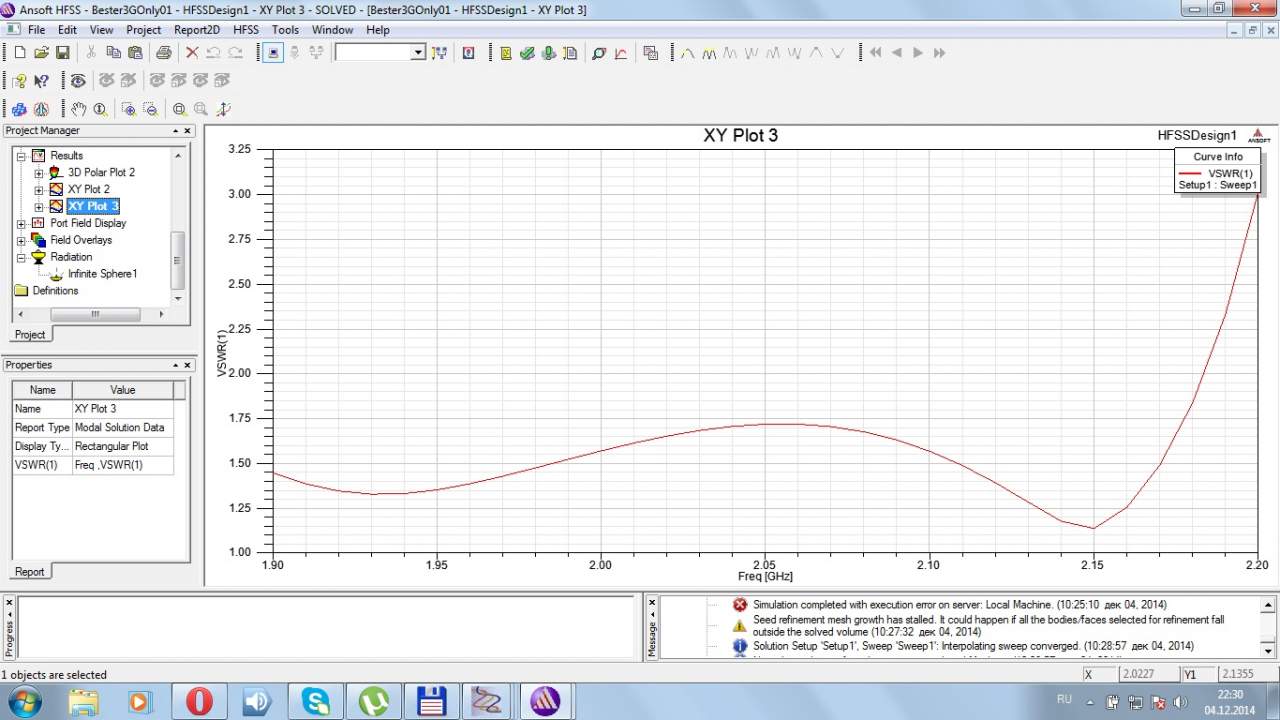Open the Report2D menu
The width and height of the screenshot is (1280, 720).
[196, 30]
